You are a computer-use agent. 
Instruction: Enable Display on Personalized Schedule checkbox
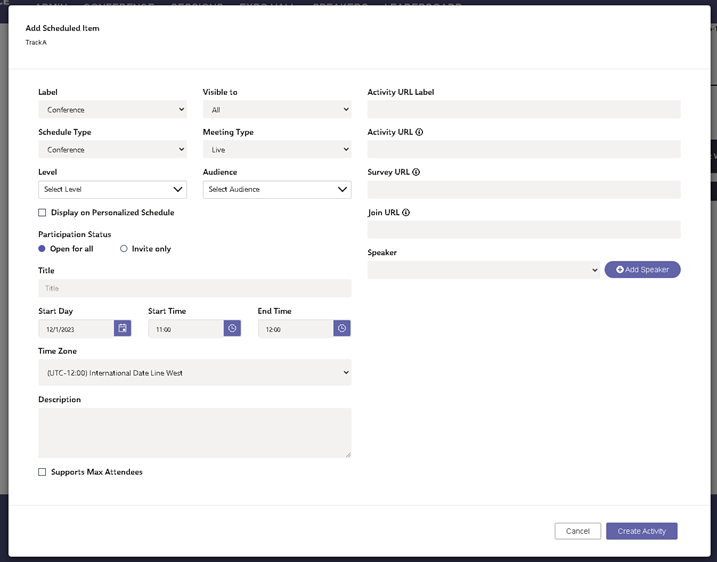(42, 213)
